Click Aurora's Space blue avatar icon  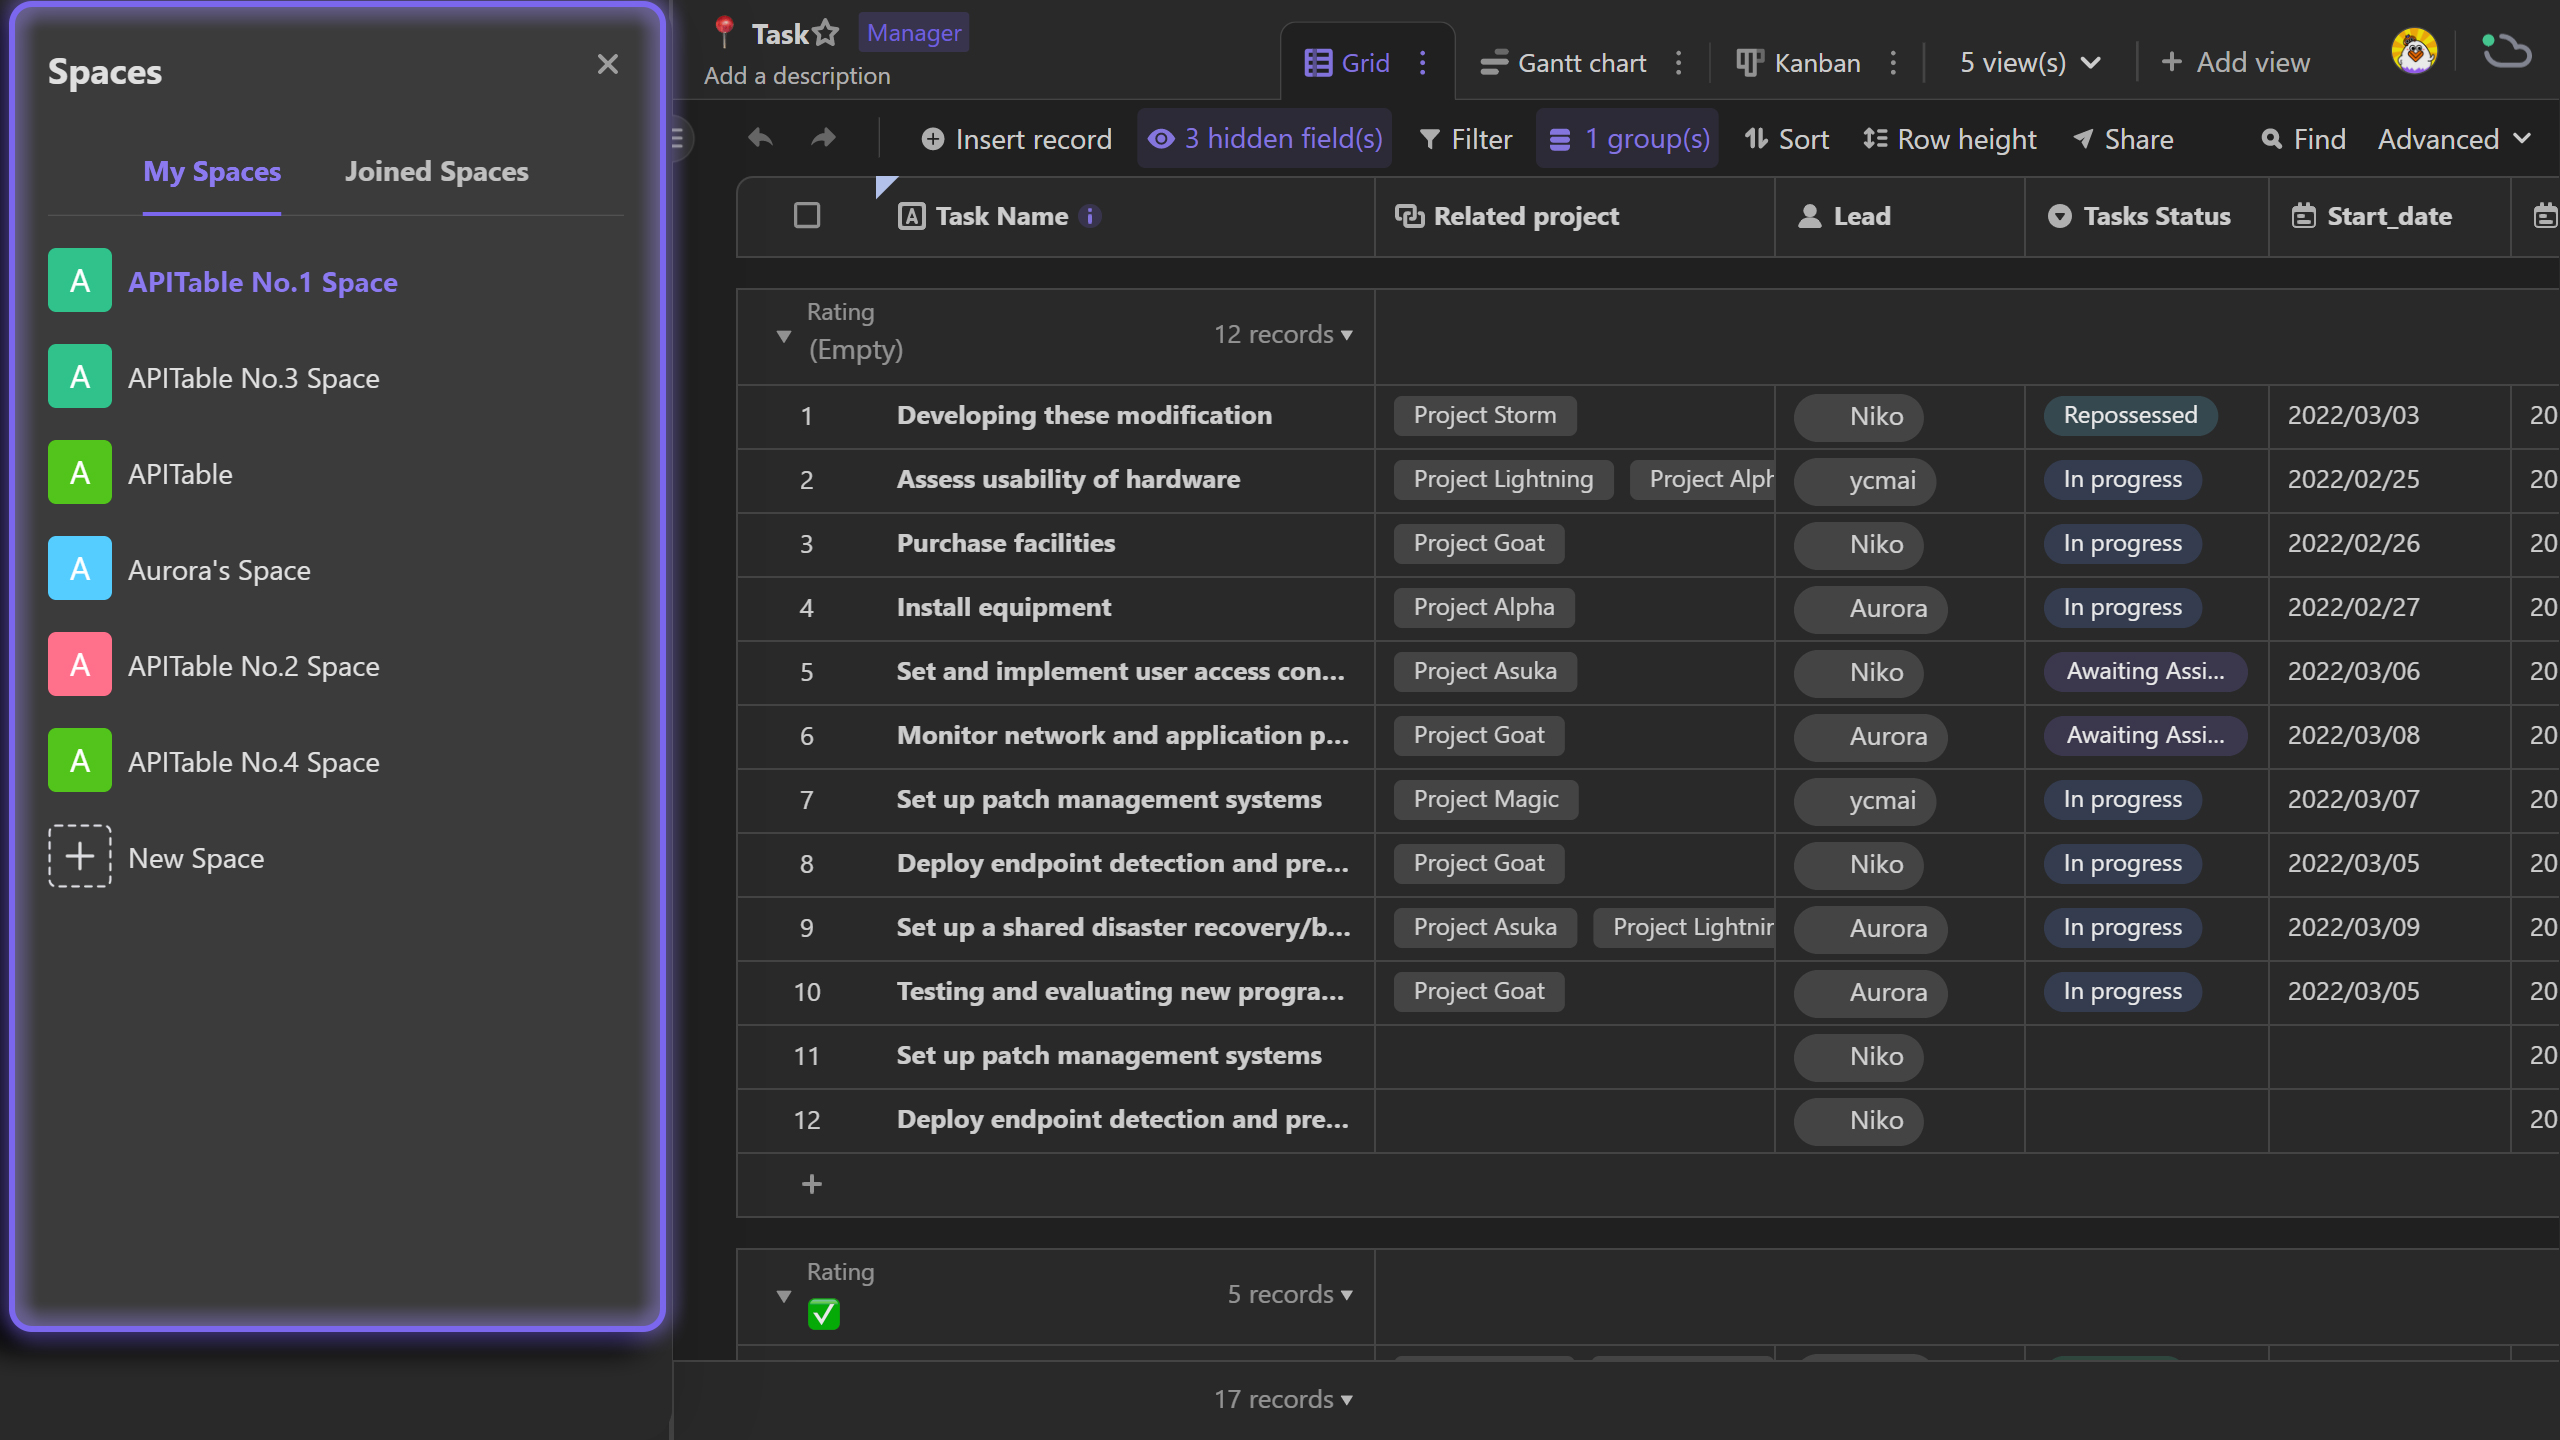pos(80,570)
